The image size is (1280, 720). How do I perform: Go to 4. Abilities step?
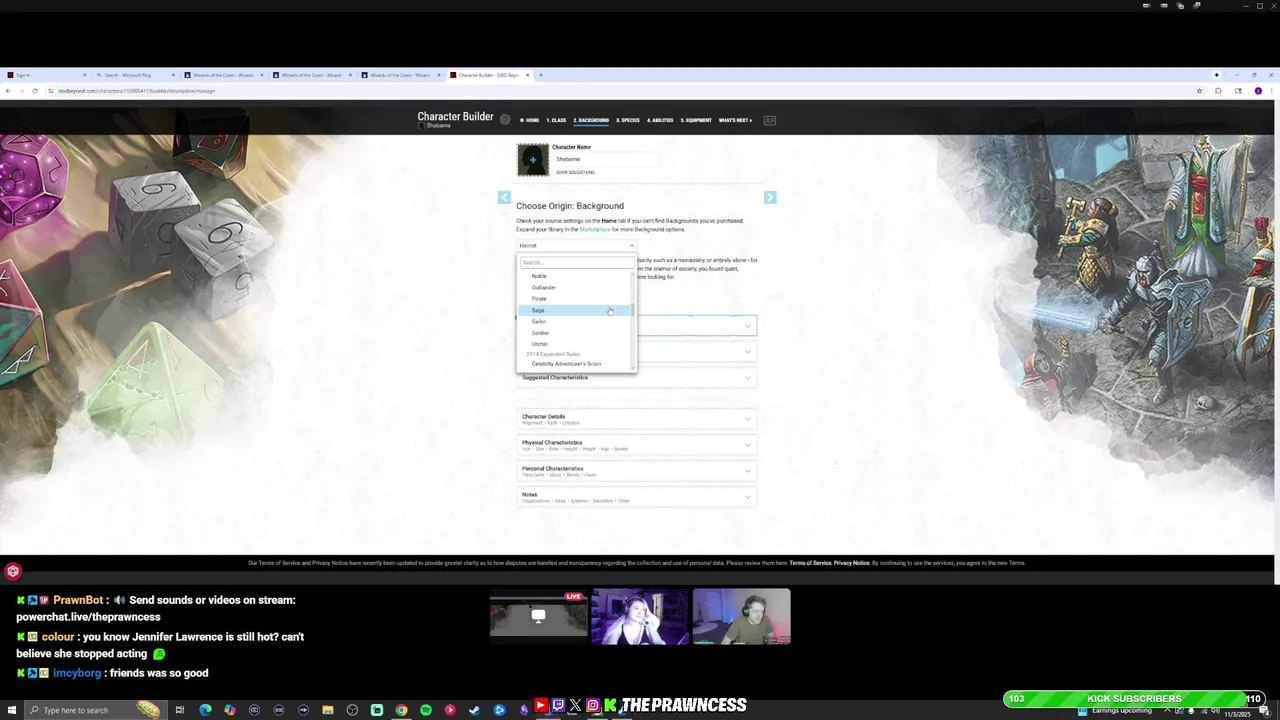[660, 120]
